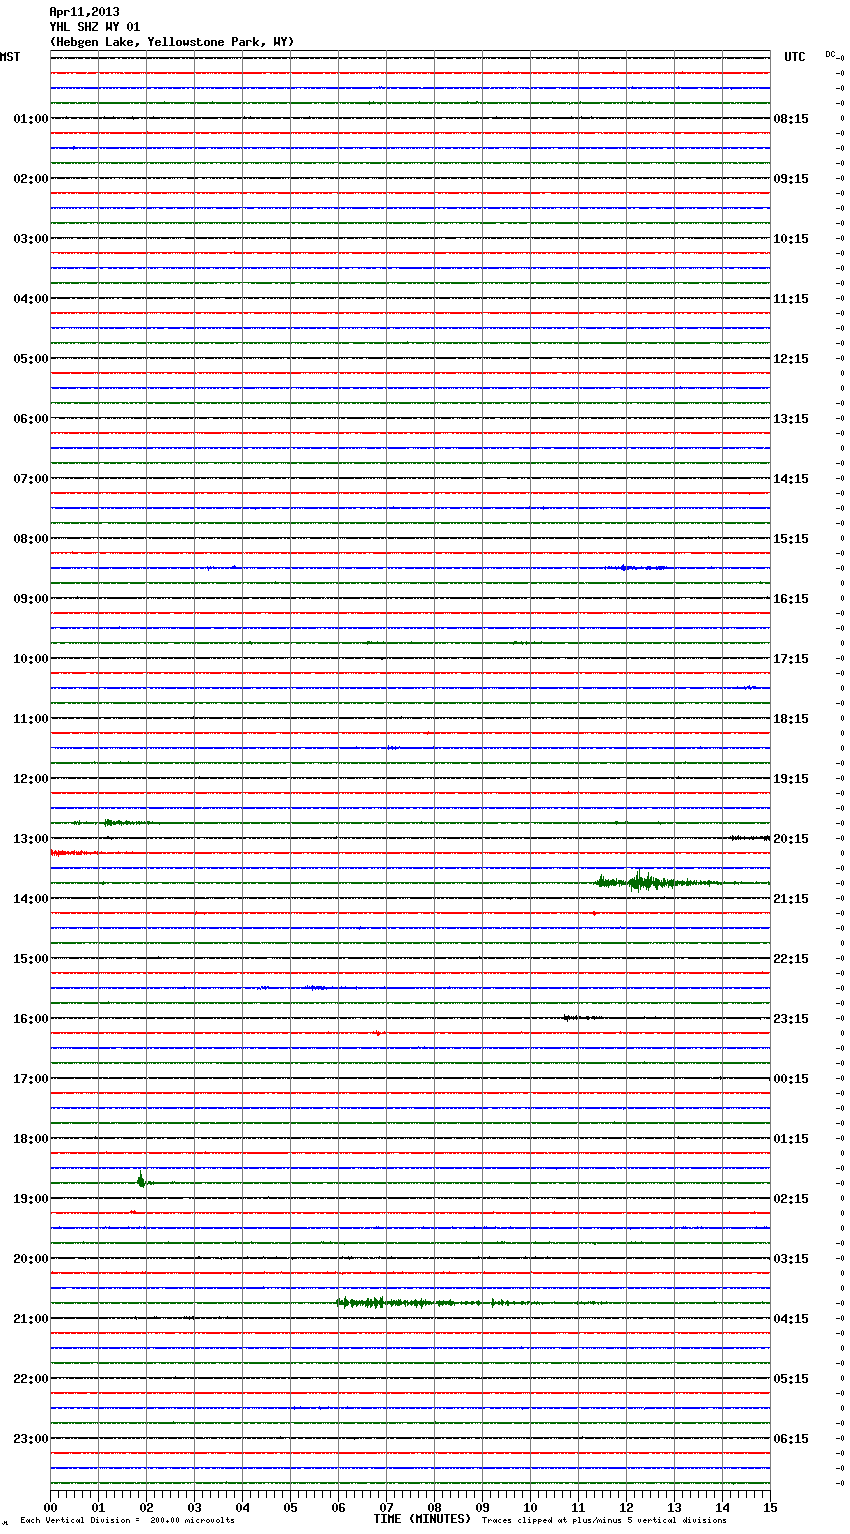850x1534 pixels.
Task: Click the "23:00" MST time label
Action: (31, 1439)
